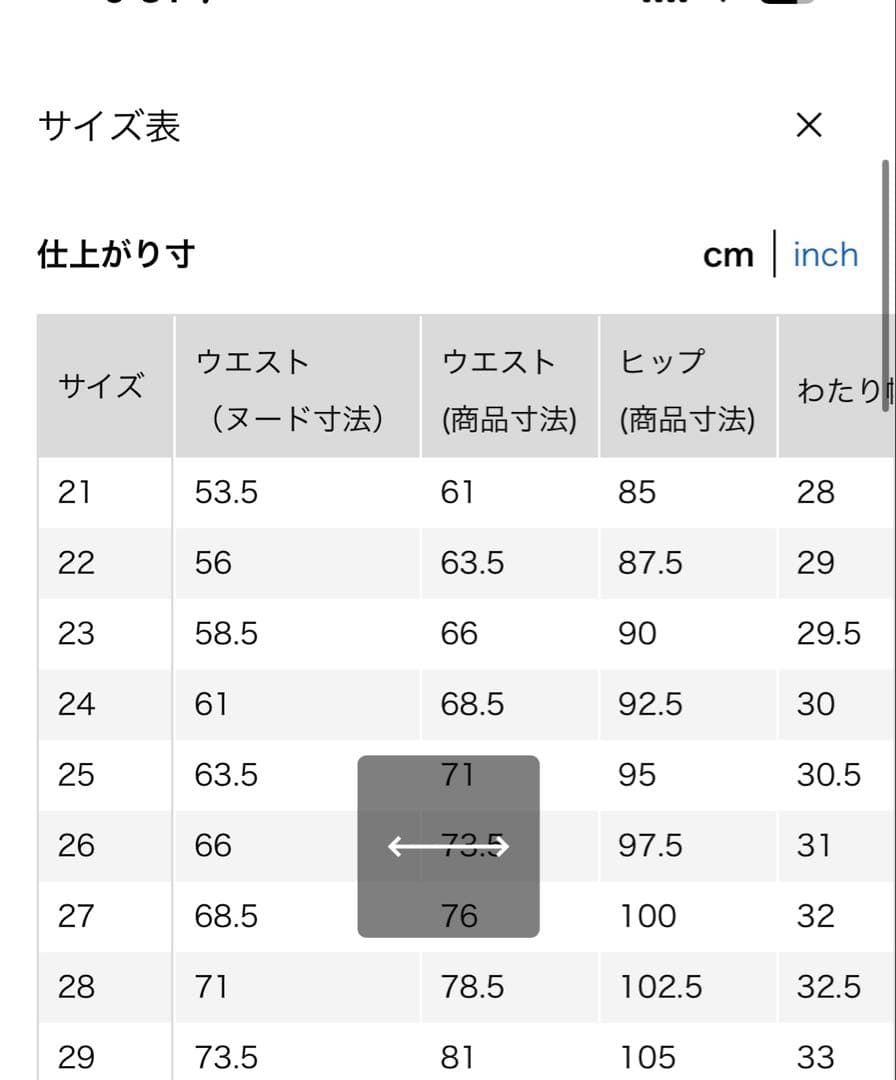The width and height of the screenshot is (896, 1080).
Task: Click the 仕上がり寸 section heading
Action: (116, 254)
